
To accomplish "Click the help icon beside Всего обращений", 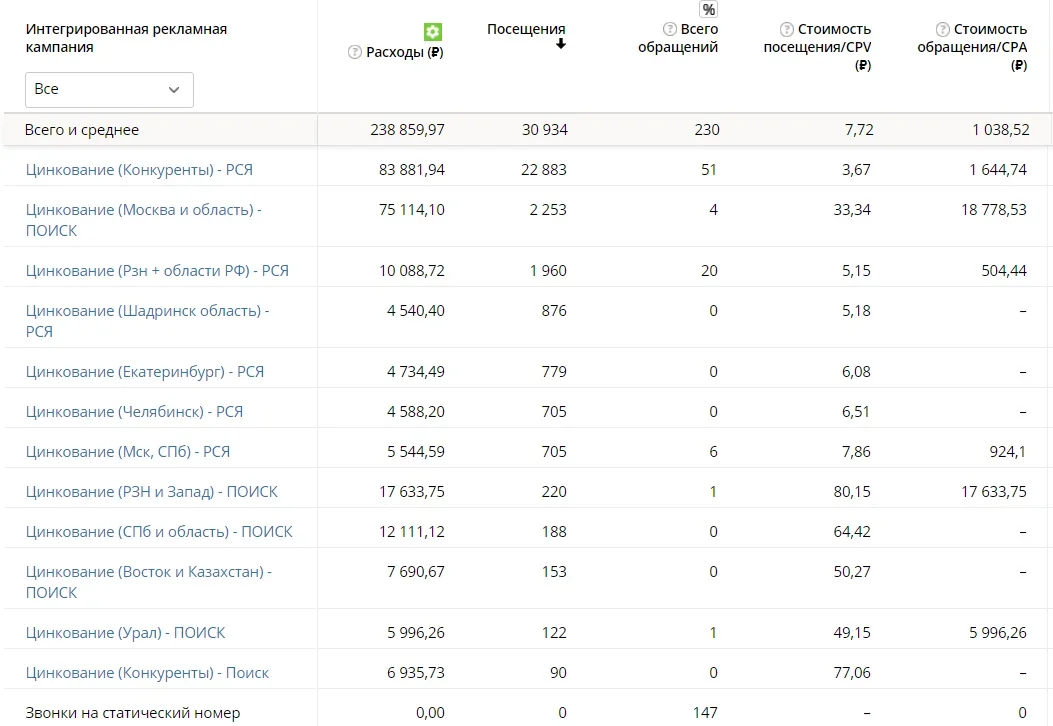I will point(669,29).
